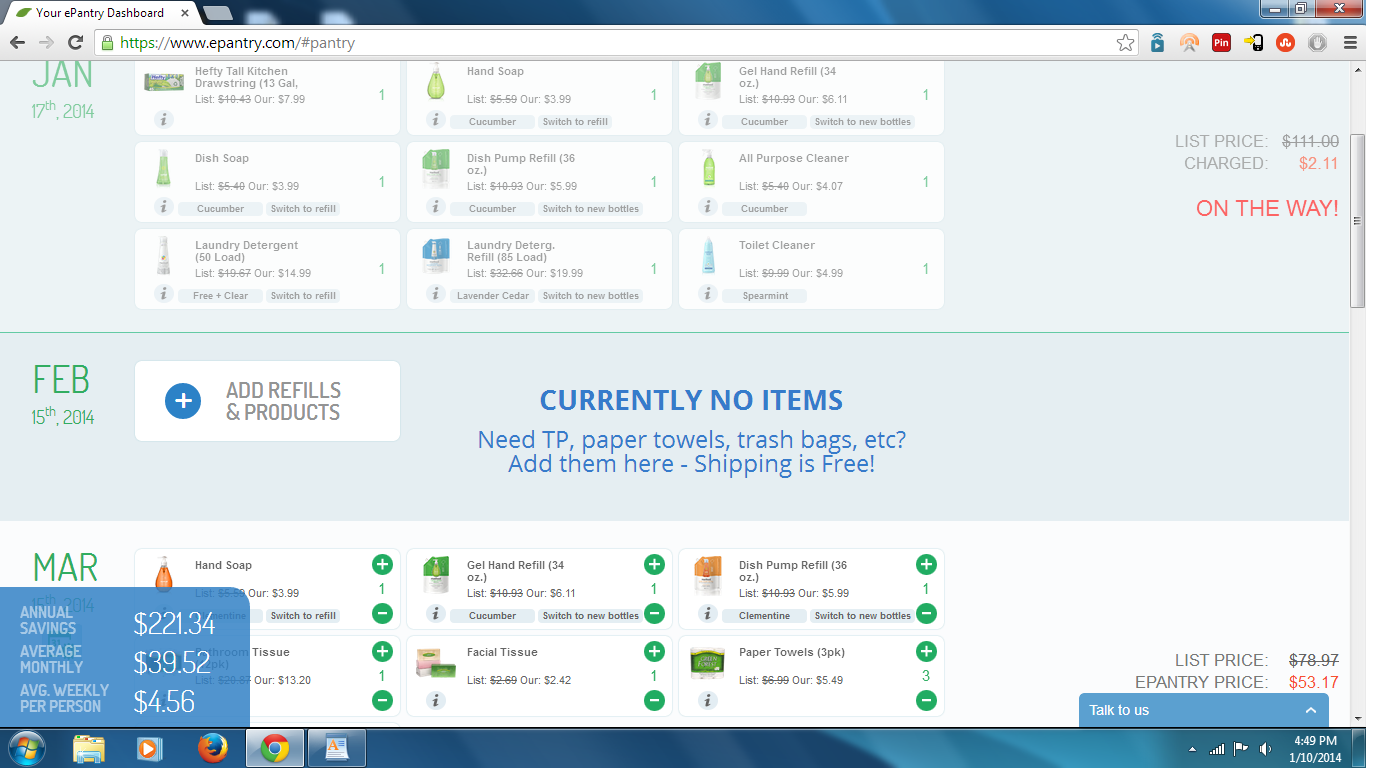Viewport: 1382px width, 768px height.
Task: Bookmark this page with the star icon
Action: coord(1125,43)
